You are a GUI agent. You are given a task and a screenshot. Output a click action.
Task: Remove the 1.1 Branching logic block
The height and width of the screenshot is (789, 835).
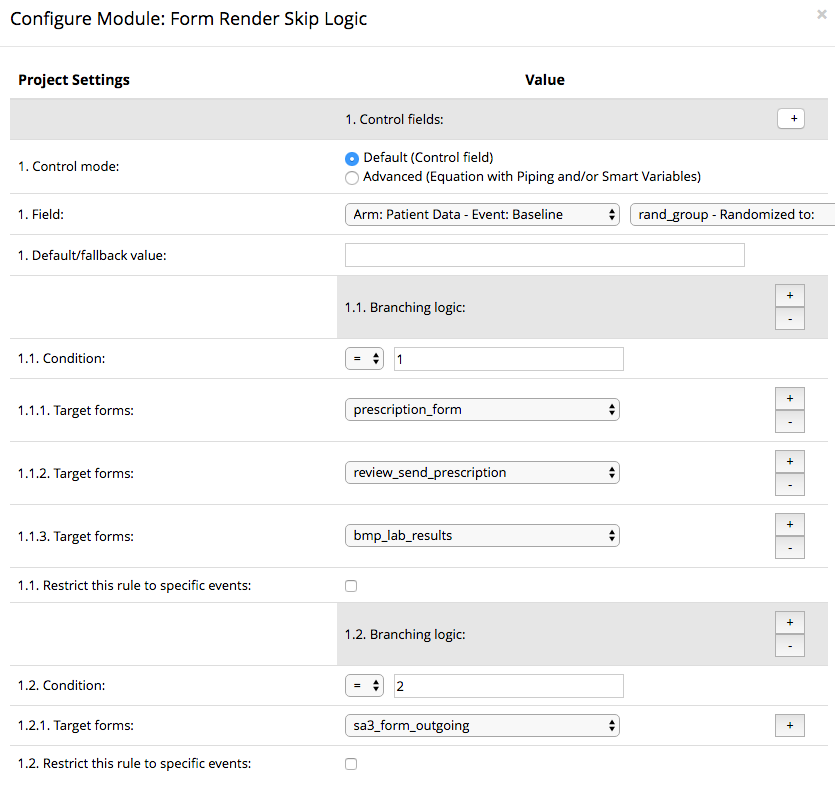[x=790, y=318]
